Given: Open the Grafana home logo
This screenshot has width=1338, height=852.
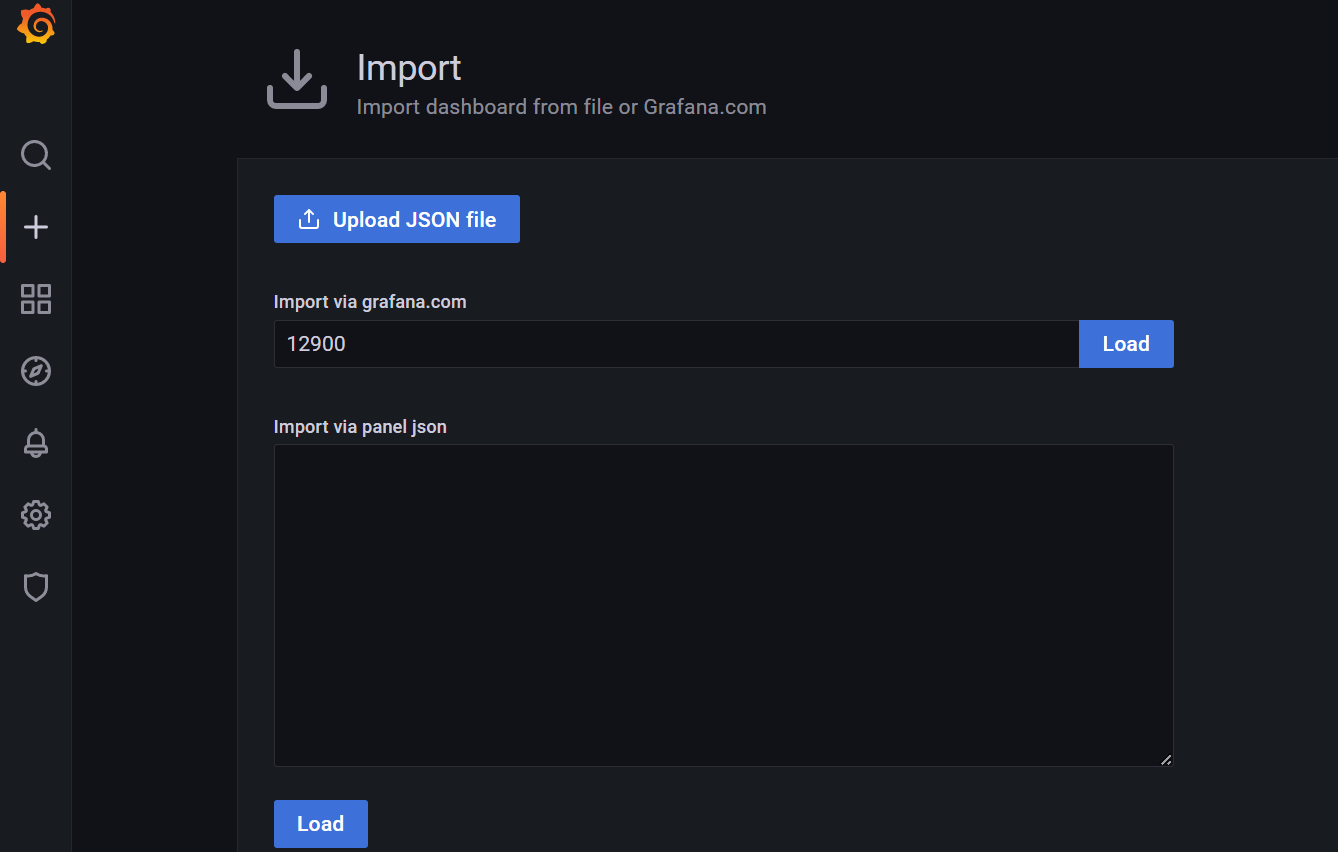Looking at the screenshot, I should pos(36,25).
